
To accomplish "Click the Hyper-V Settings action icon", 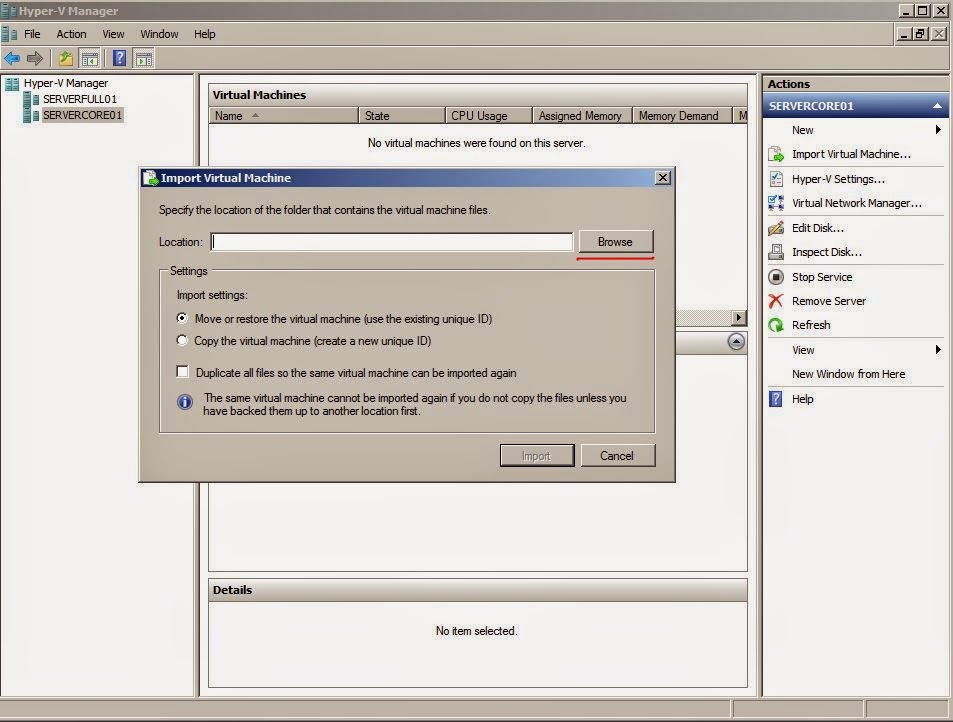I will pos(776,179).
